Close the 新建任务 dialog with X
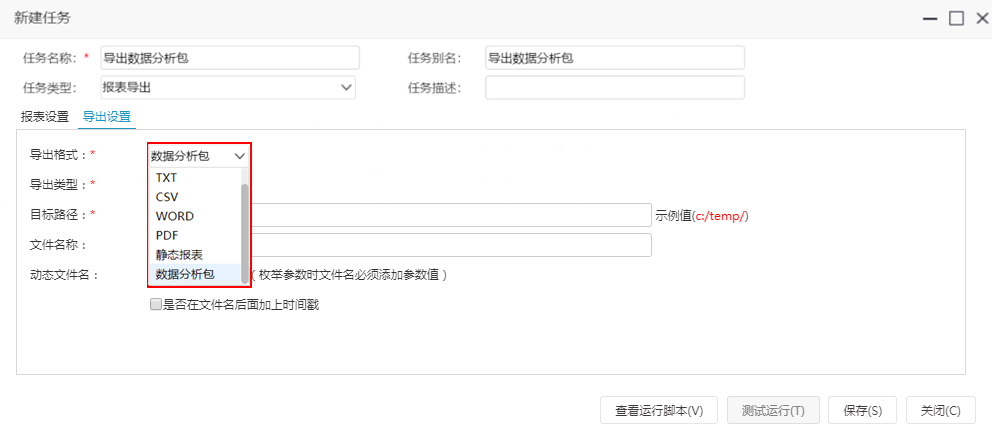Image resolution: width=992 pixels, height=439 pixels. (982, 18)
